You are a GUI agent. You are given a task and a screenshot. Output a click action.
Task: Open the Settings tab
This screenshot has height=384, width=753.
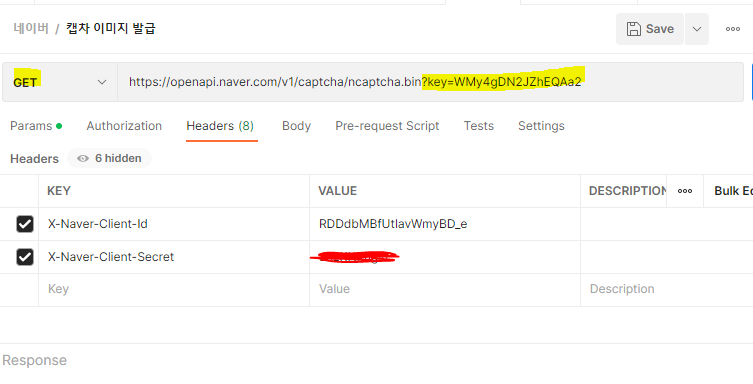pos(541,126)
